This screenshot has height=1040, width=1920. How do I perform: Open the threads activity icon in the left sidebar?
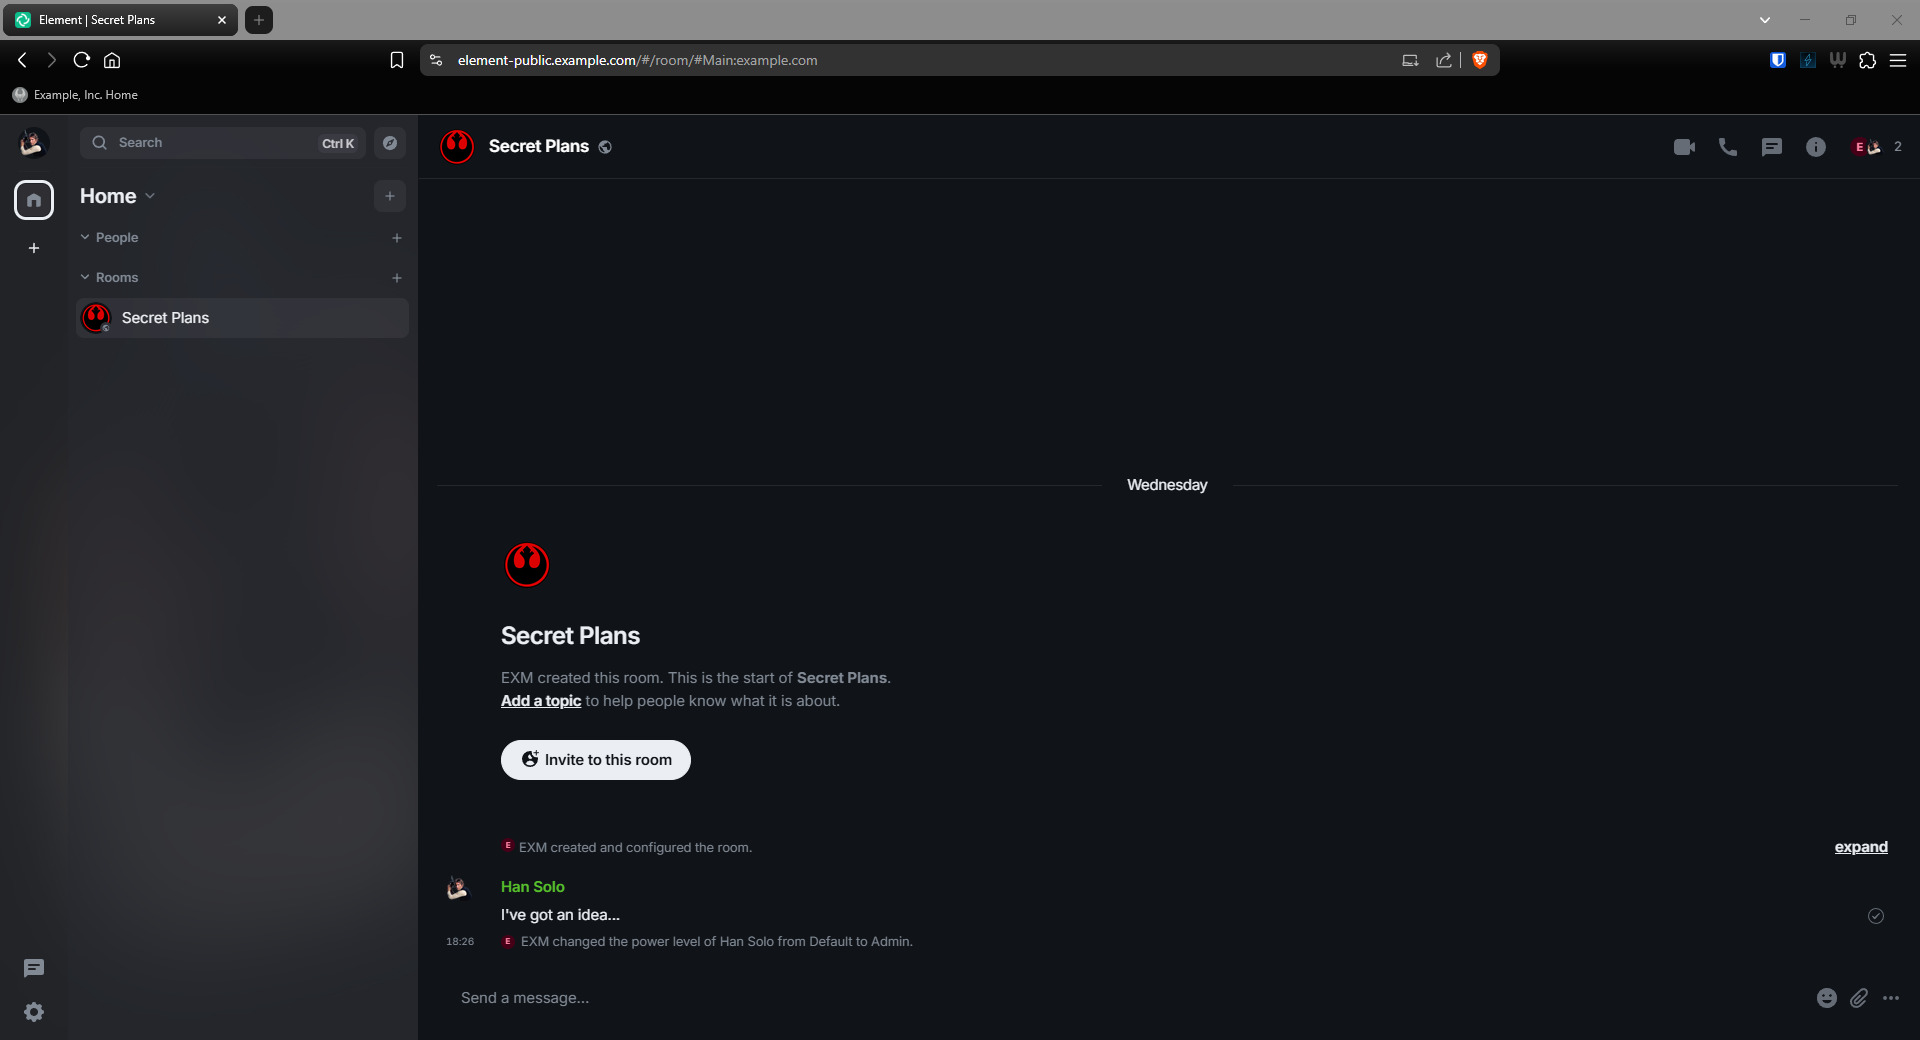[34, 968]
